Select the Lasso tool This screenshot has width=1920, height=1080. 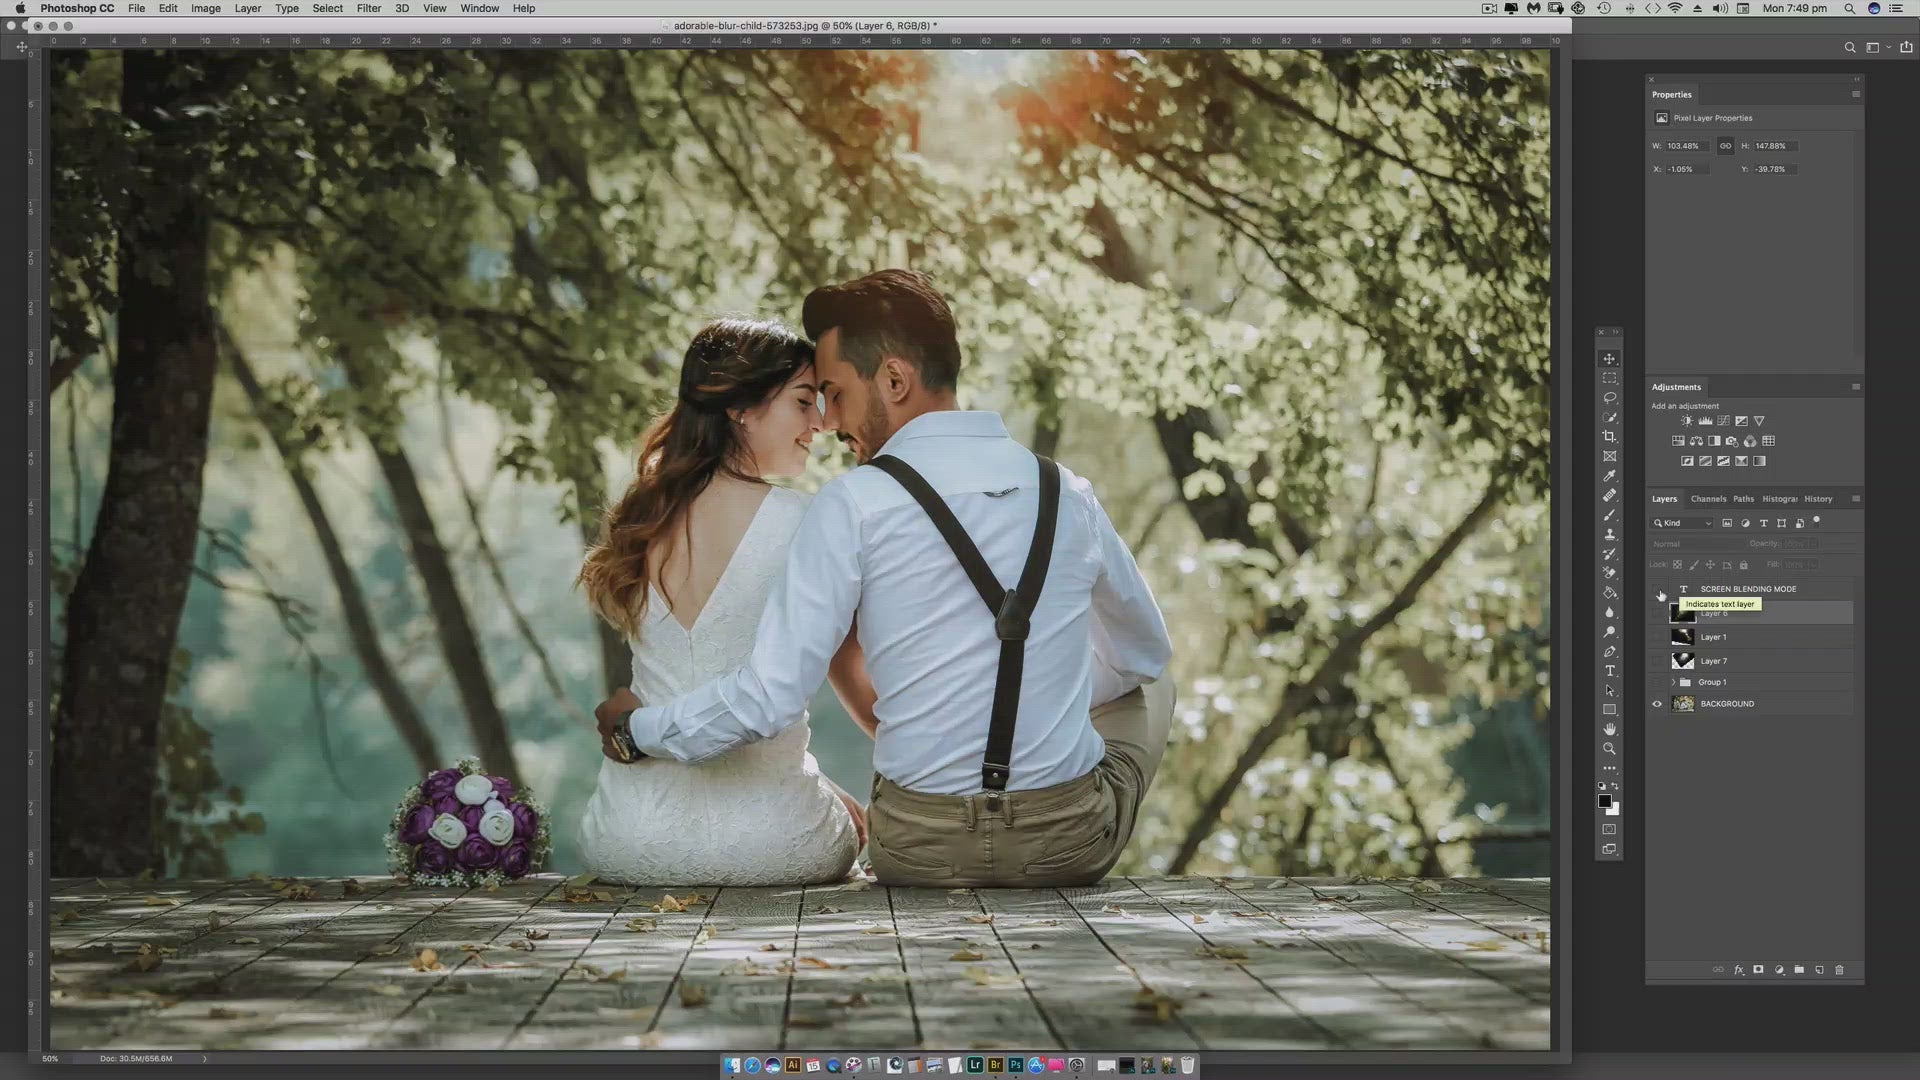tap(1609, 398)
